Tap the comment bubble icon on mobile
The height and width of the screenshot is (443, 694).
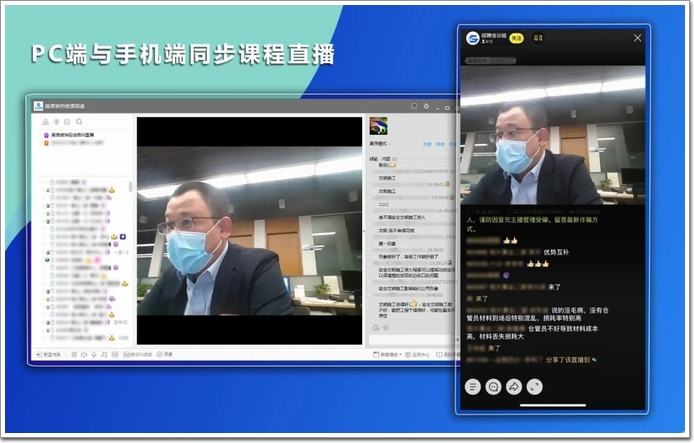click(493, 386)
